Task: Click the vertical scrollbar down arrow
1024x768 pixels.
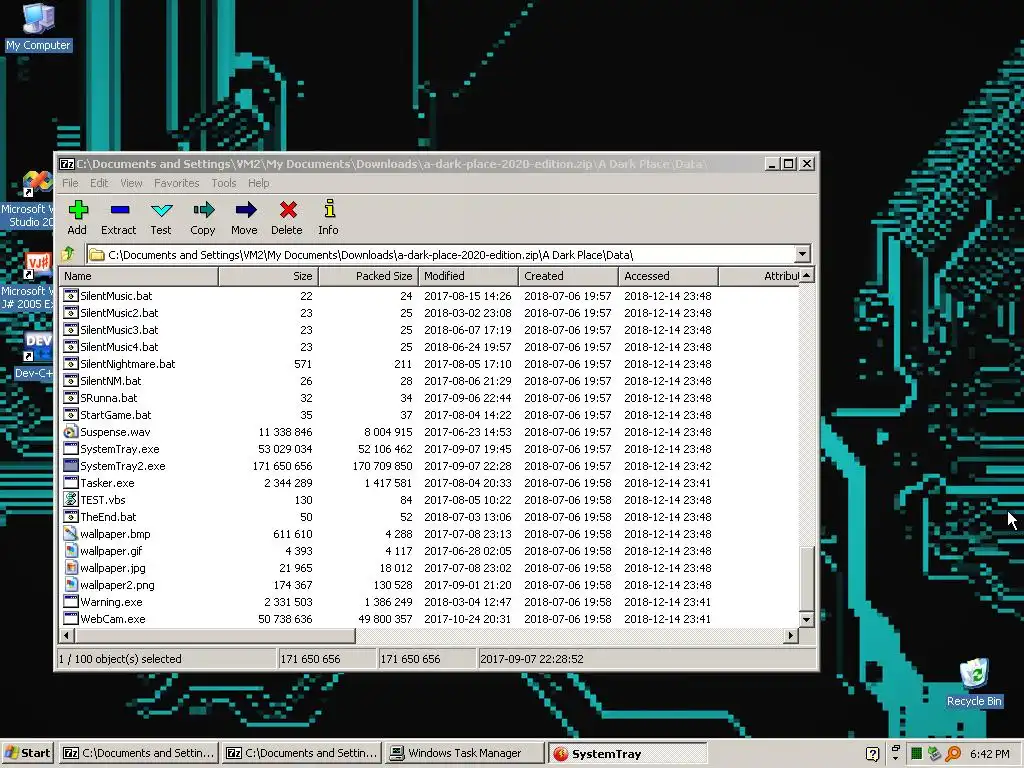Action: click(x=807, y=619)
